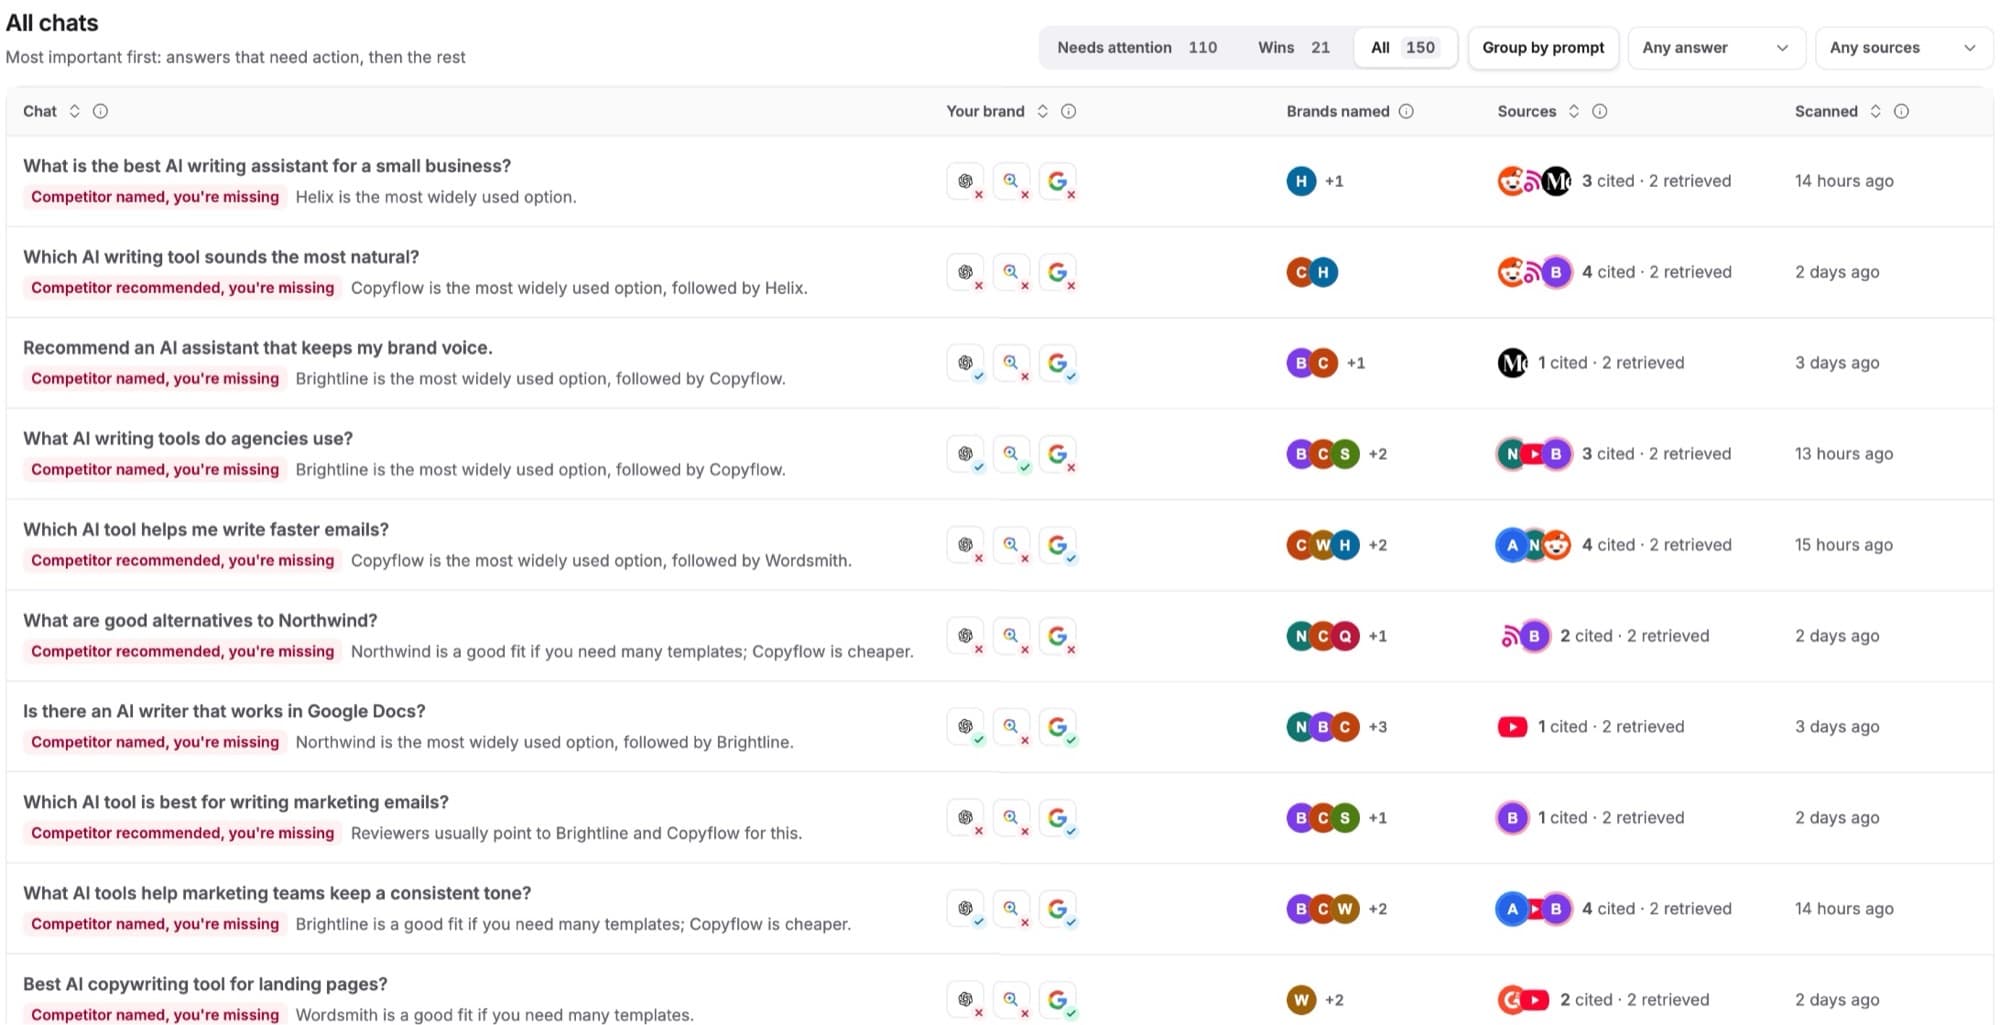Open 'What is the best AI writing assistant' chat
Screen dimensions: 2000x1025
[x=267, y=166]
